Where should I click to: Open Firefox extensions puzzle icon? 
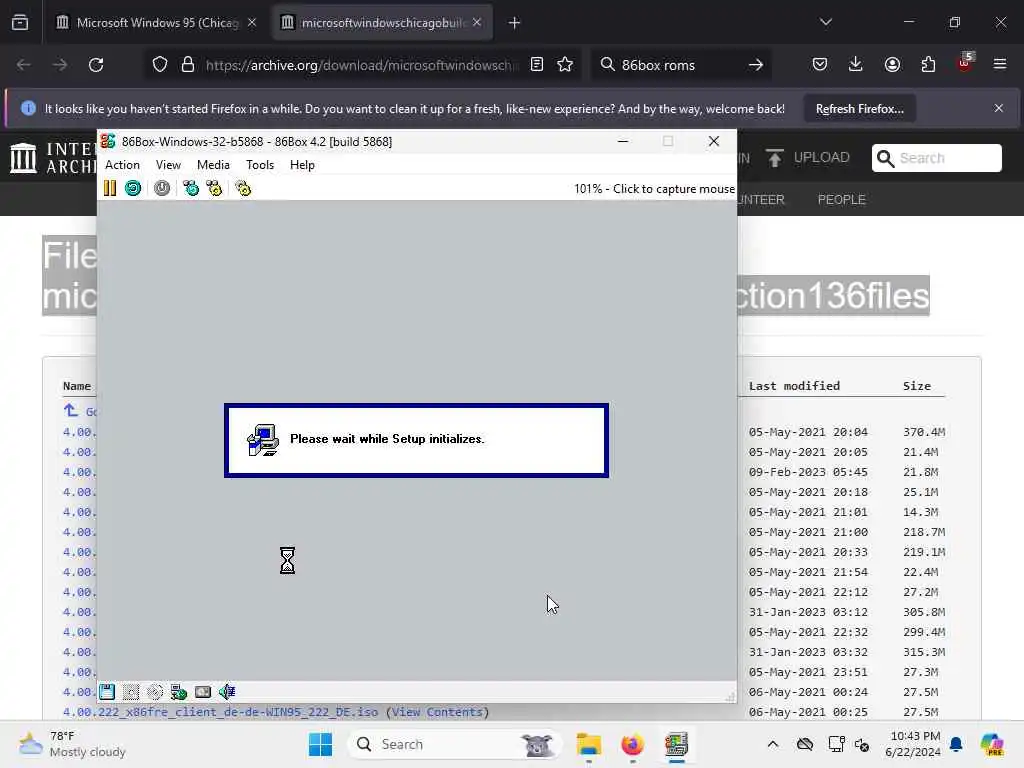(928, 64)
